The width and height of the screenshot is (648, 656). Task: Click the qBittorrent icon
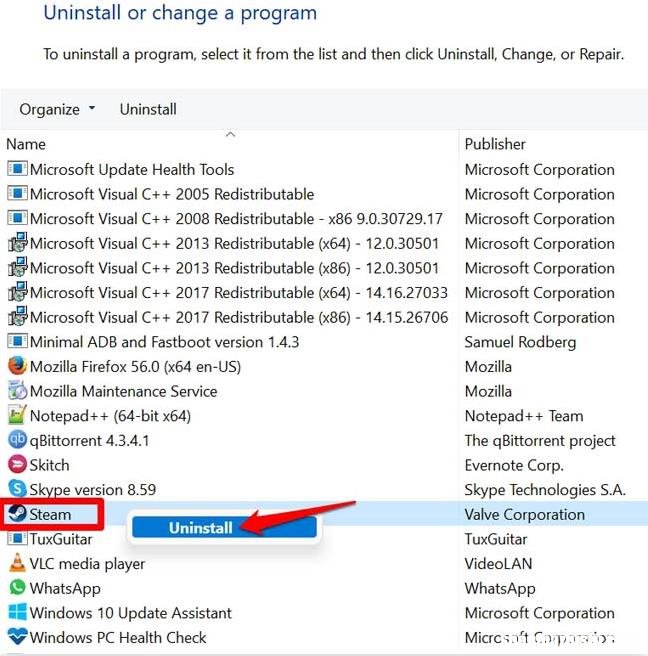tap(17, 440)
